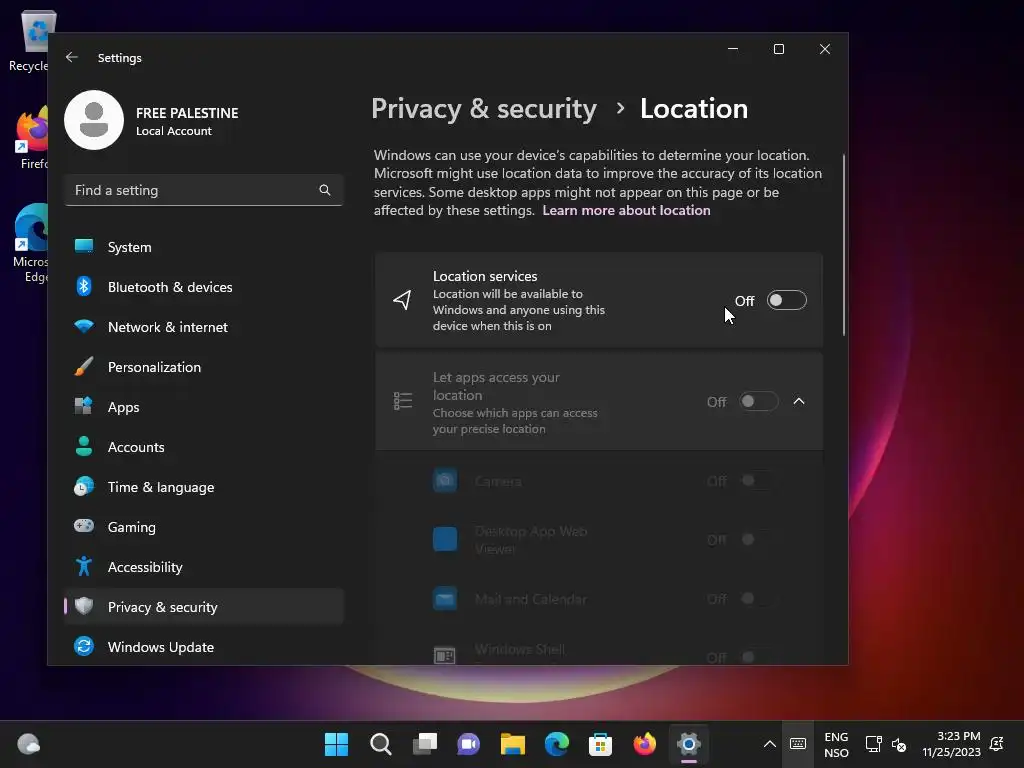Toggle Mail and Calendar location switch
Image resolution: width=1024 pixels, height=768 pixels.
[x=758, y=598]
